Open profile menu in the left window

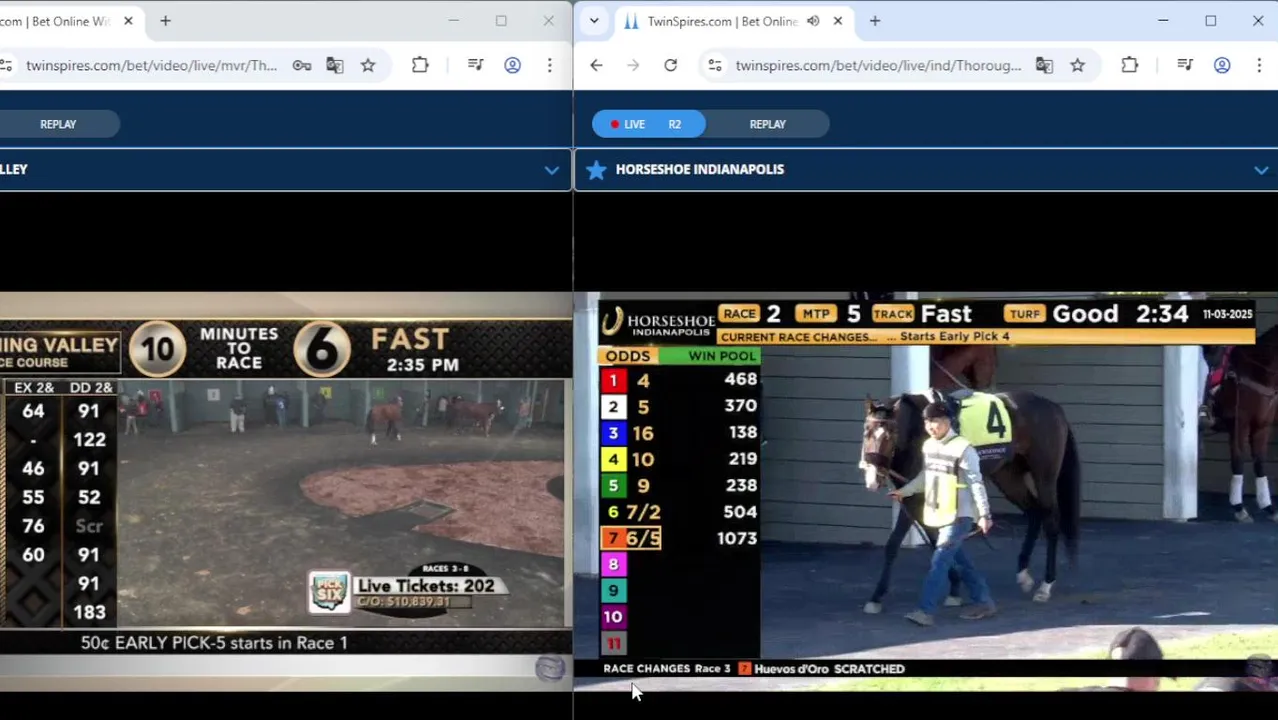coord(512,65)
